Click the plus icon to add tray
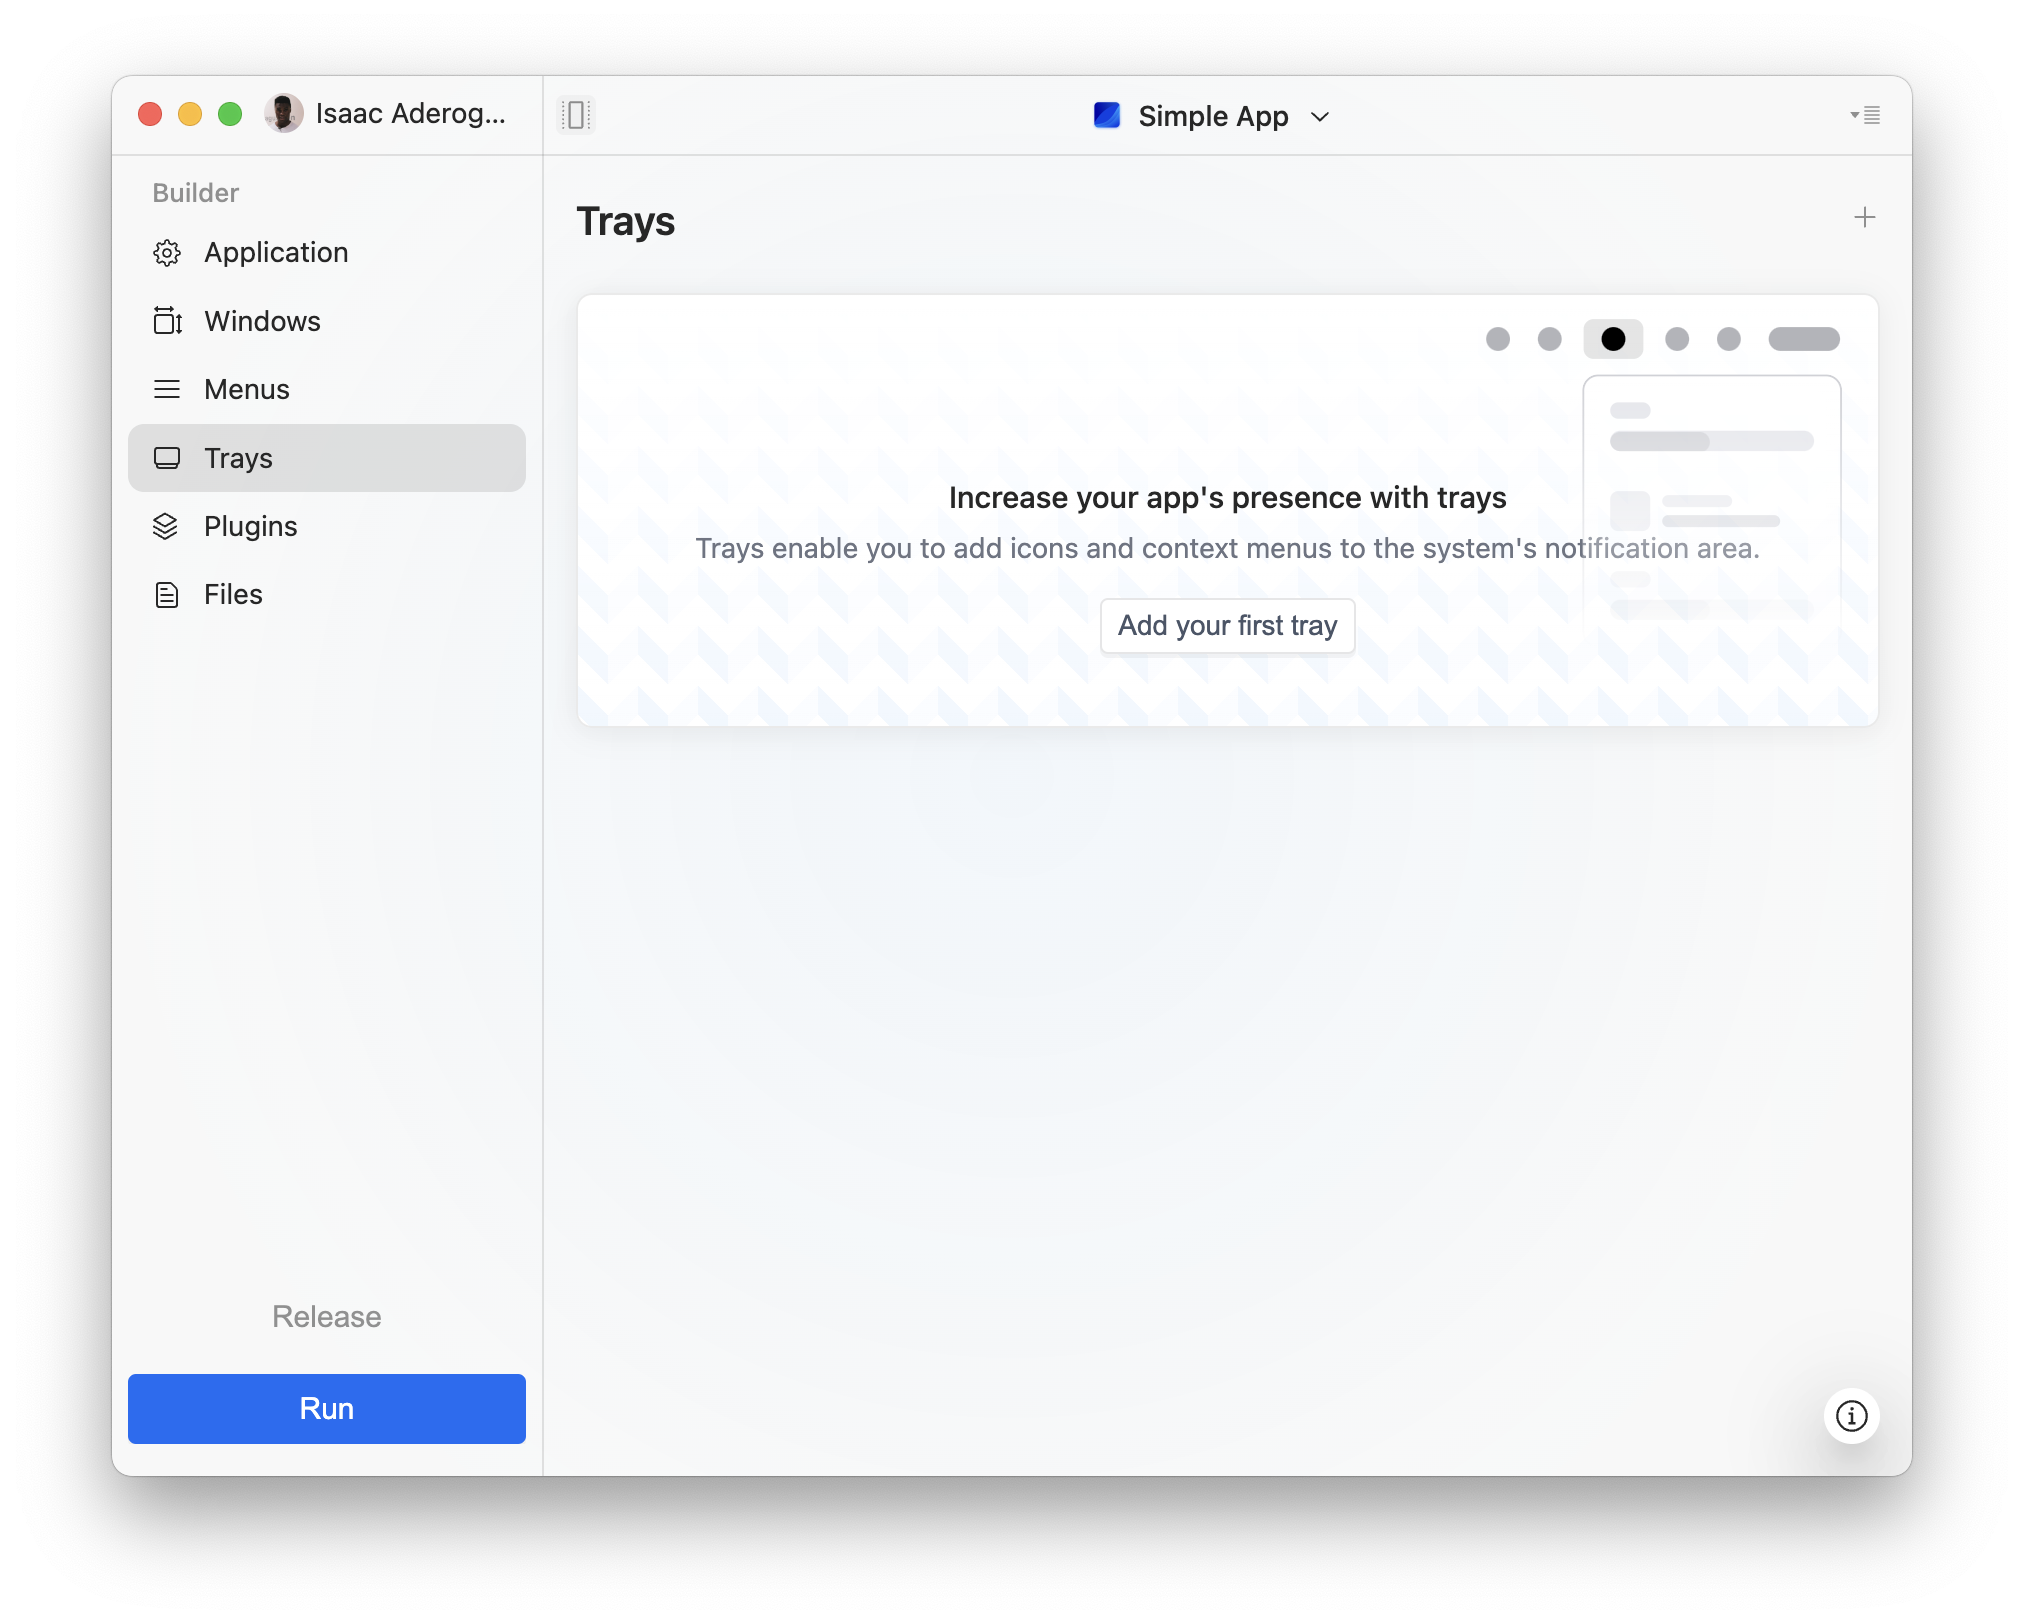2024x1624 pixels. [1863, 217]
